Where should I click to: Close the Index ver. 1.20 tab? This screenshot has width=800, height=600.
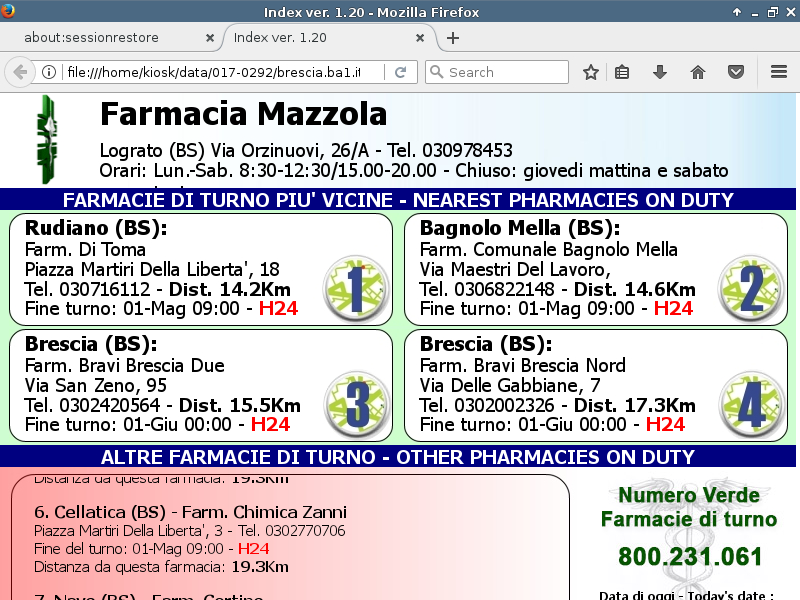point(420,38)
